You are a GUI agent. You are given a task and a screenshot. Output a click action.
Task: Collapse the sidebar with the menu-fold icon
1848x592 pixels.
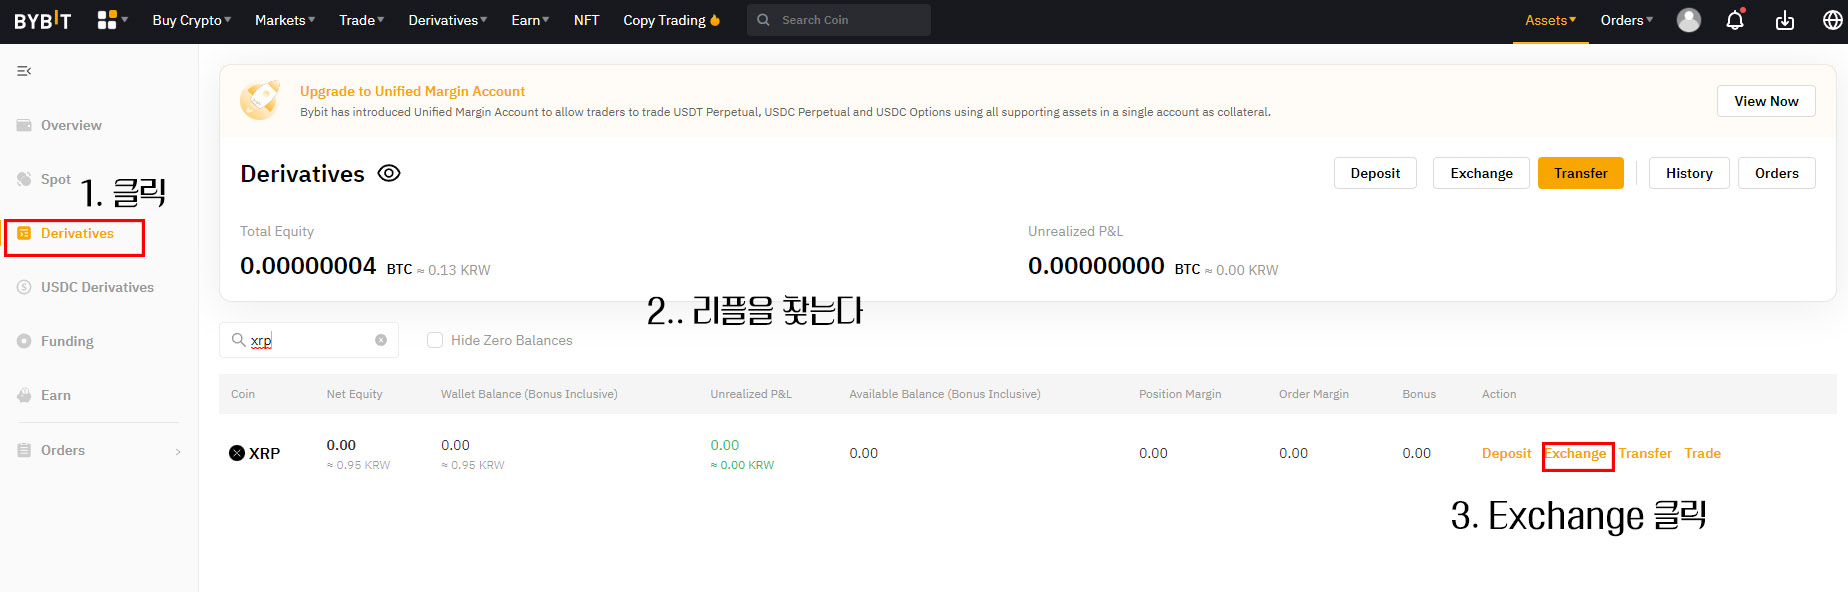[x=24, y=71]
